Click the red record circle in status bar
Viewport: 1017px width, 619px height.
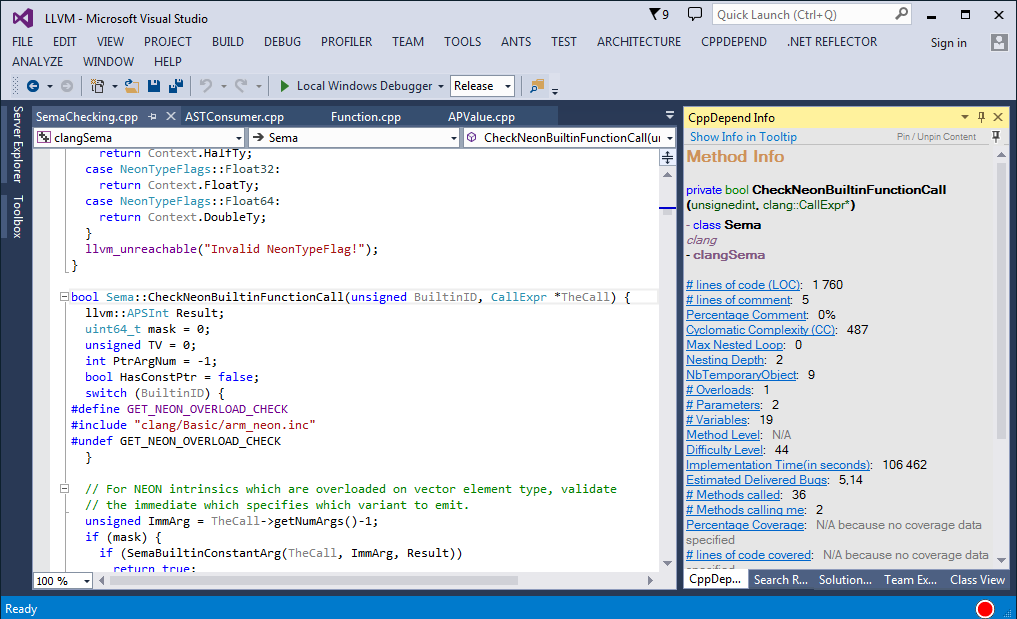985,609
